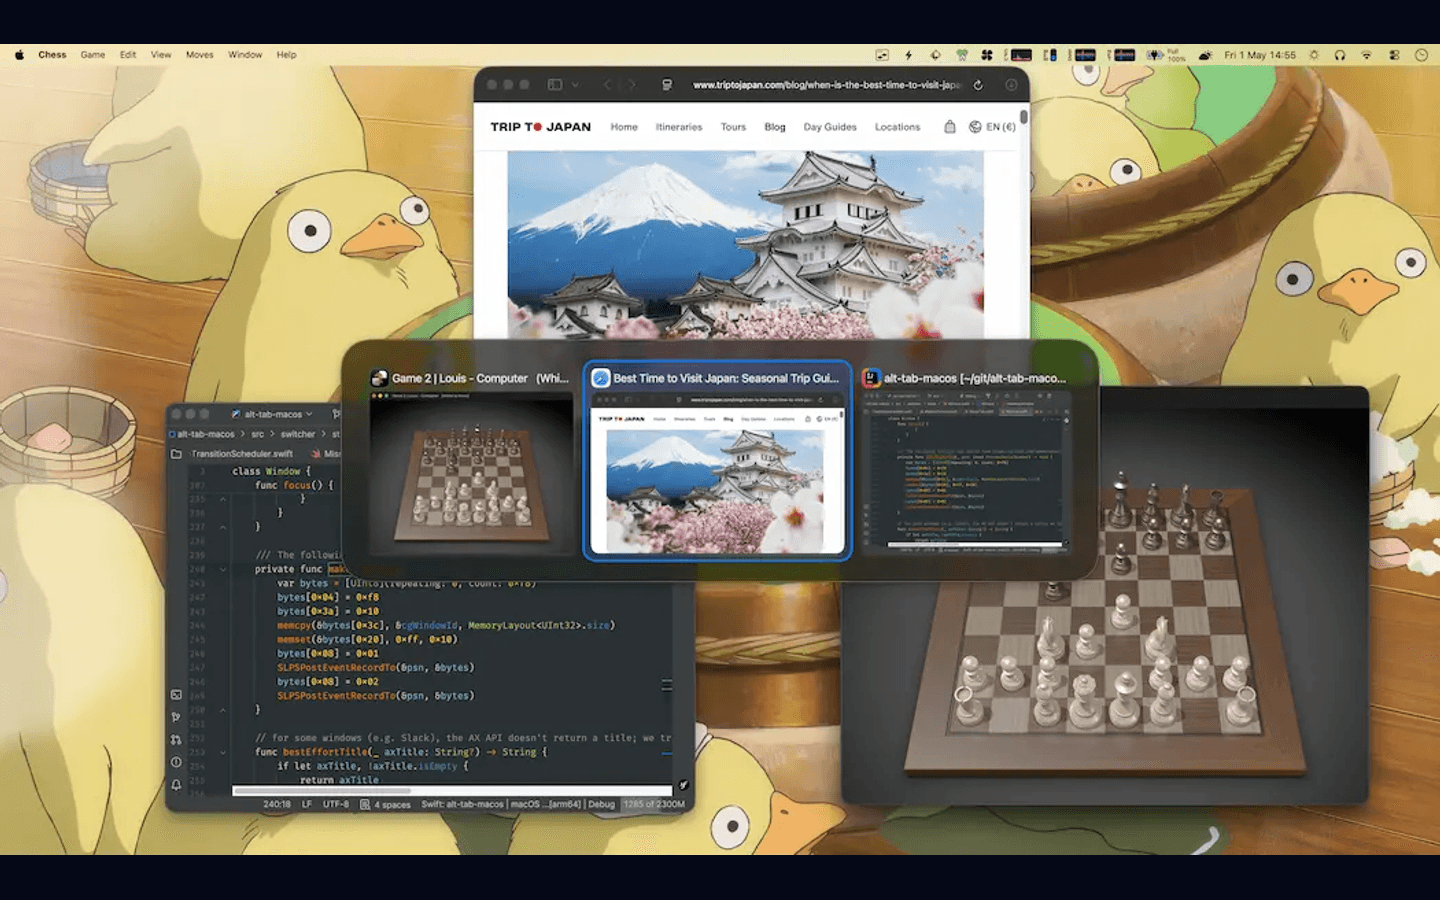Toggle the Safari sidebar button
The image size is (1440, 900).
pos(555,85)
